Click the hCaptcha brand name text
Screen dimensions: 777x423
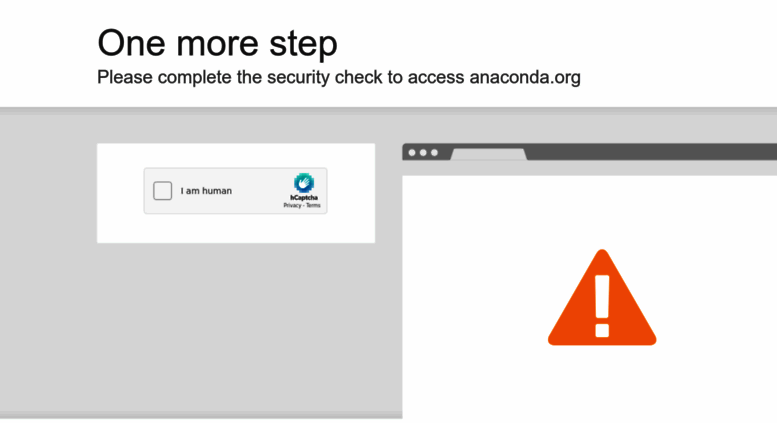coord(304,198)
